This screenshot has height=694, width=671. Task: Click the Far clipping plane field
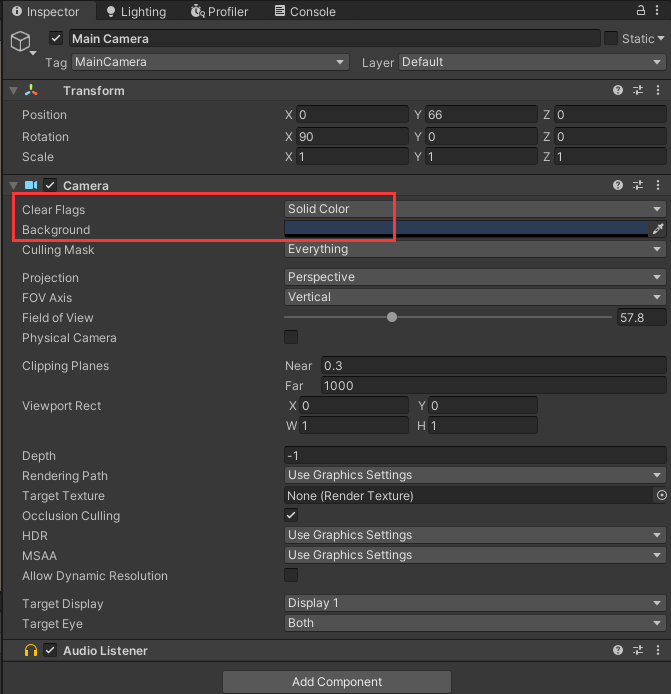pyautogui.click(x=494, y=386)
